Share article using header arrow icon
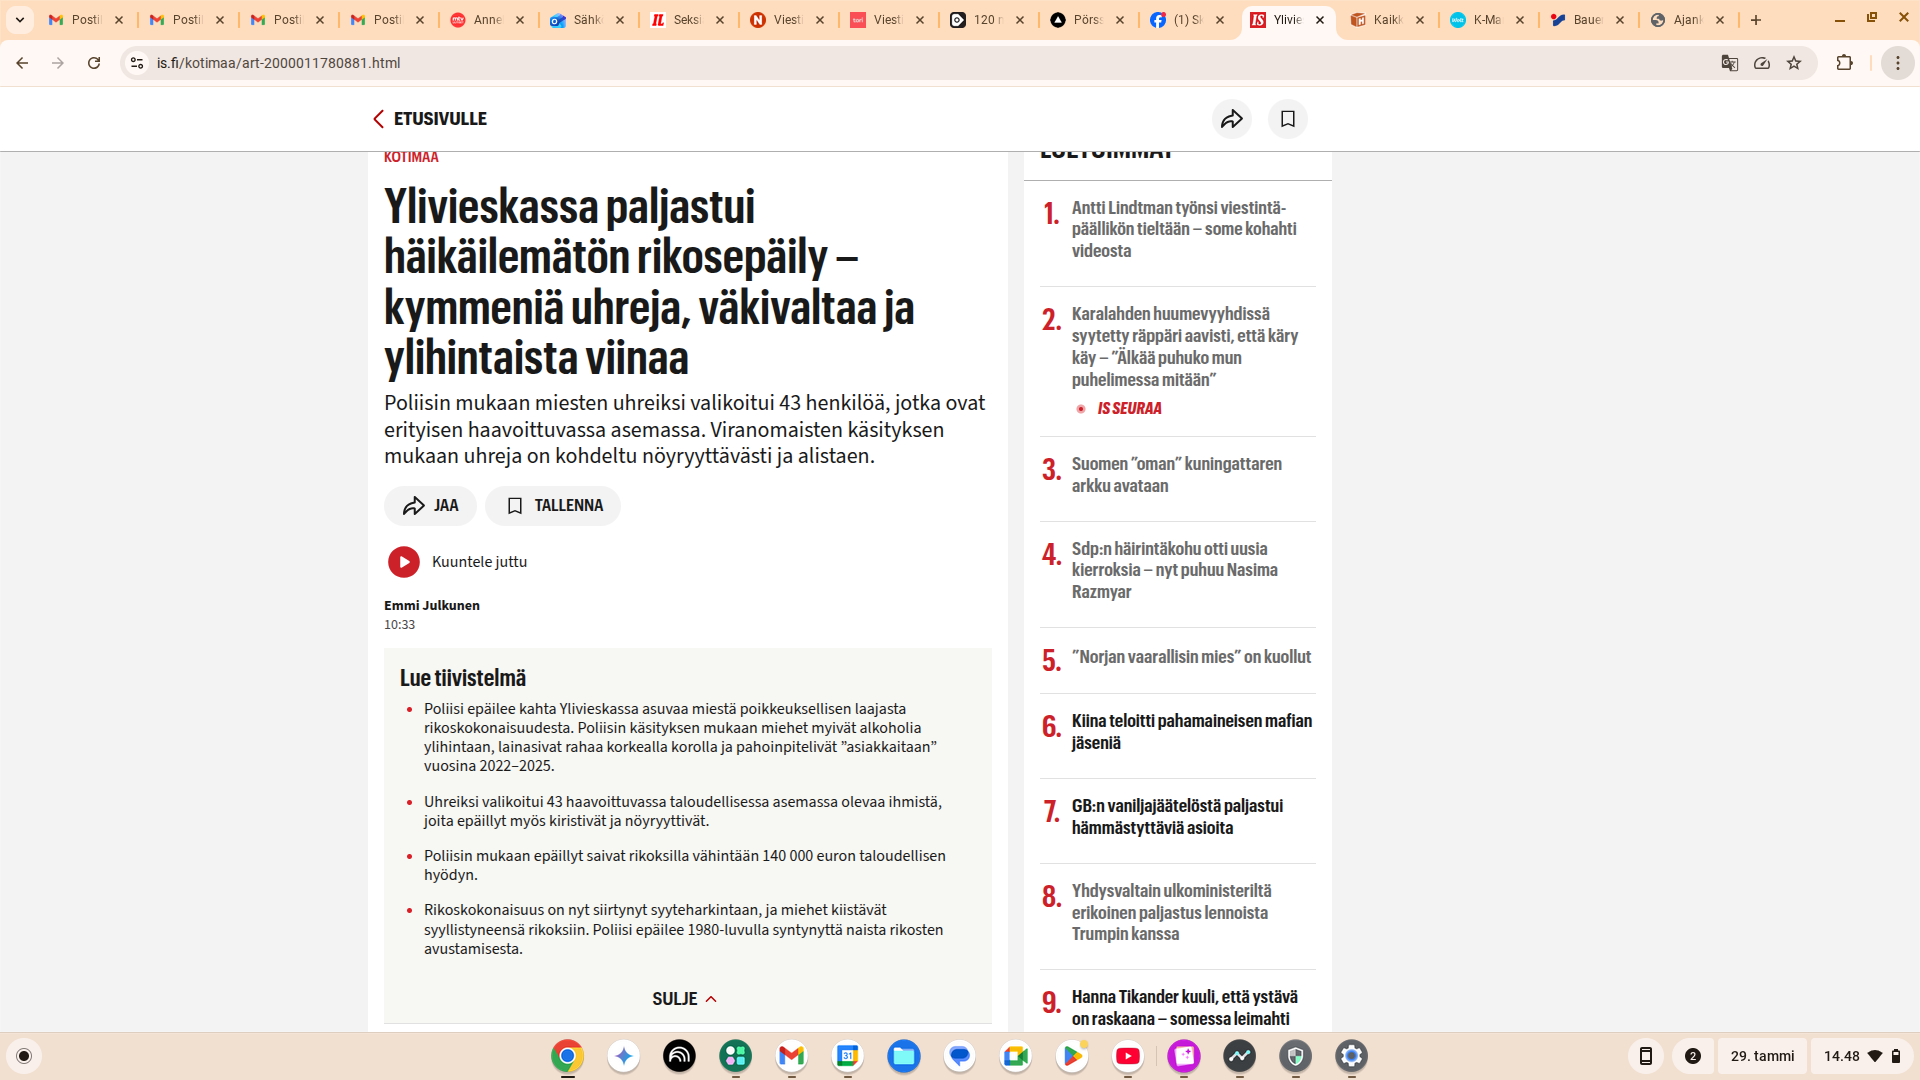The width and height of the screenshot is (1920, 1080). tap(1232, 119)
